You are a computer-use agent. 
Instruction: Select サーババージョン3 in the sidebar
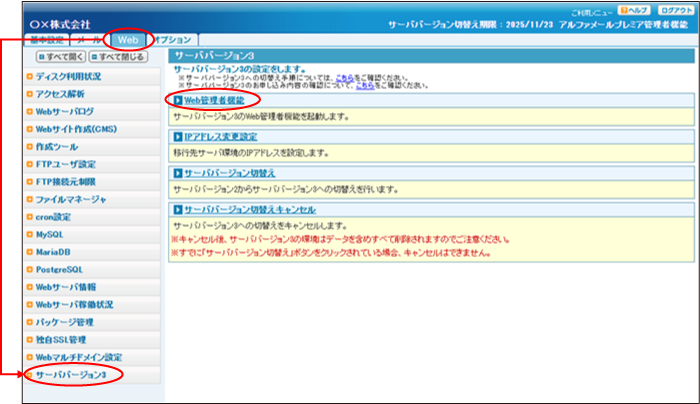(x=70, y=375)
